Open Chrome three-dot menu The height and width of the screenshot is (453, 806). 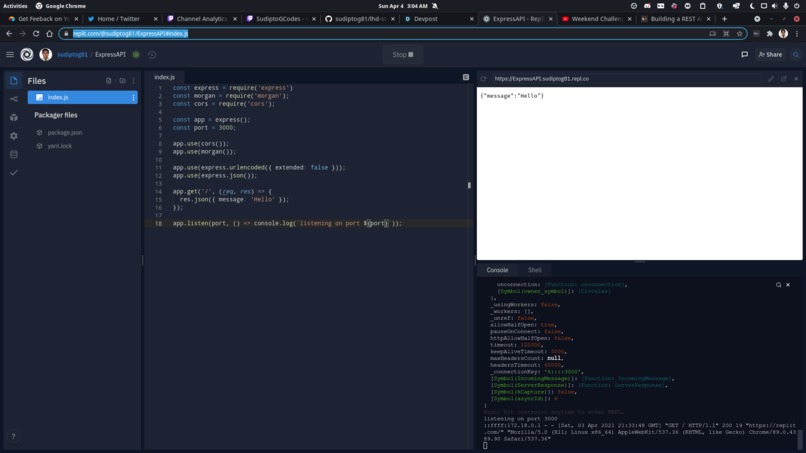click(797, 33)
